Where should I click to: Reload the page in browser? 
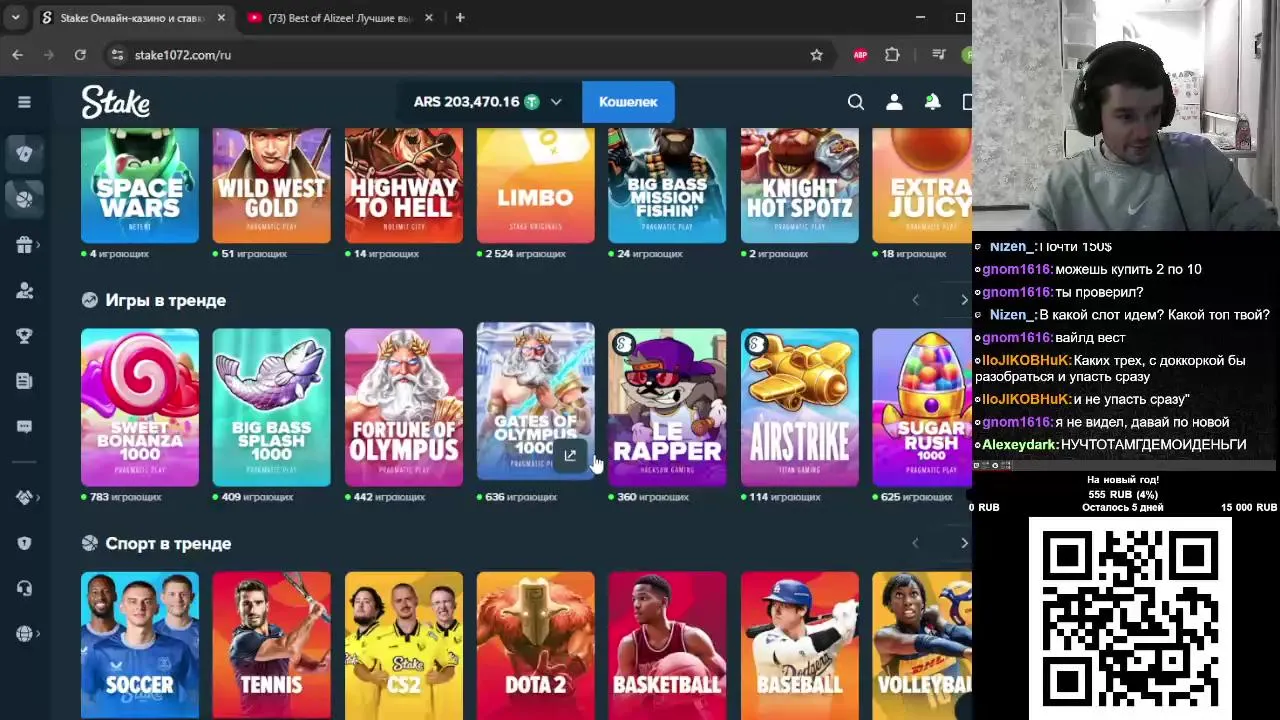pyautogui.click(x=80, y=55)
